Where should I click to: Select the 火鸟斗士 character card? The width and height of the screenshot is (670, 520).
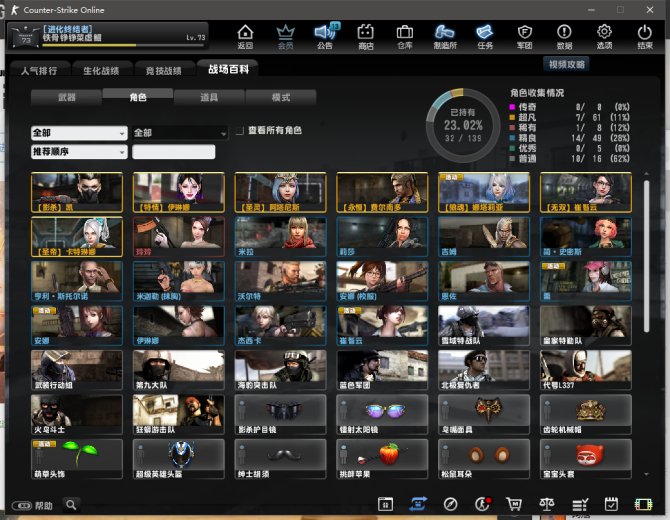tap(77, 414)
